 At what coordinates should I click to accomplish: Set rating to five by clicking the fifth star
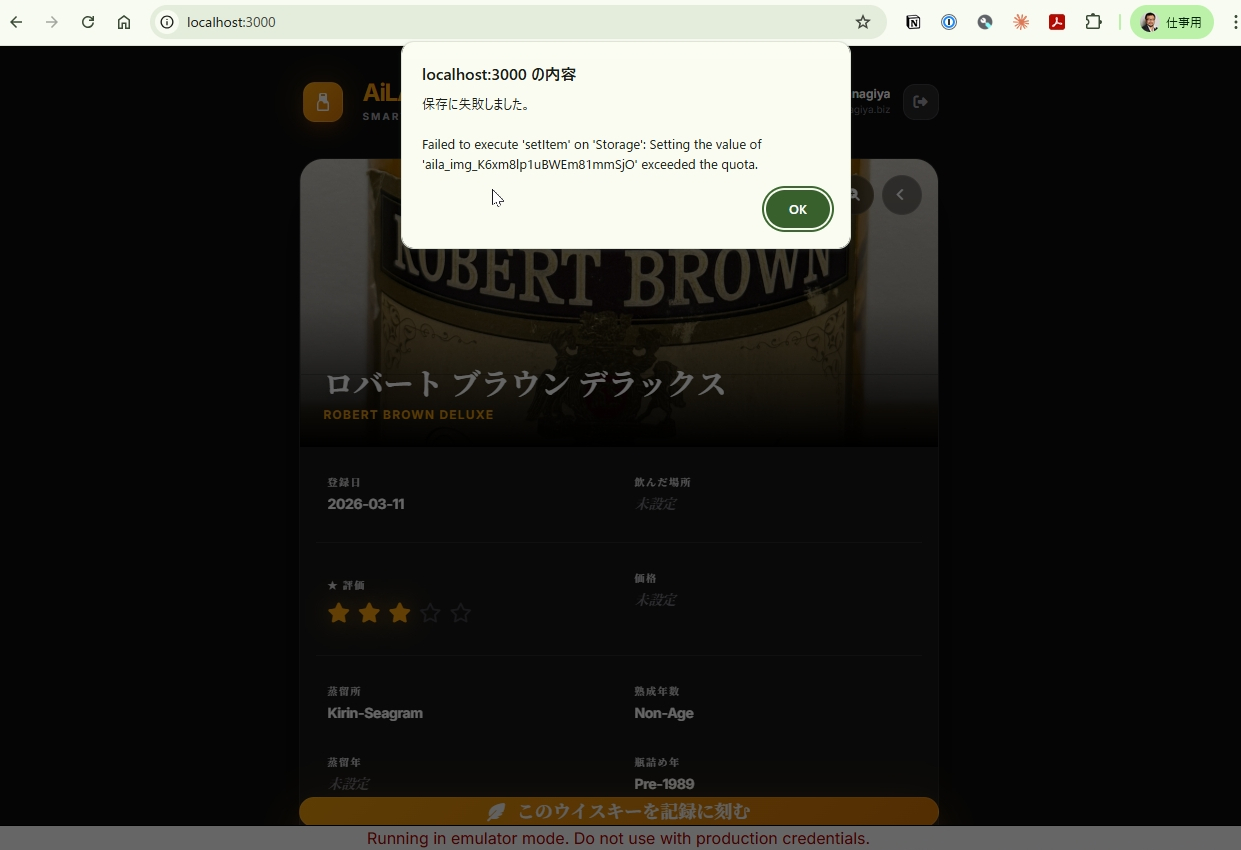tap(460, 612)
